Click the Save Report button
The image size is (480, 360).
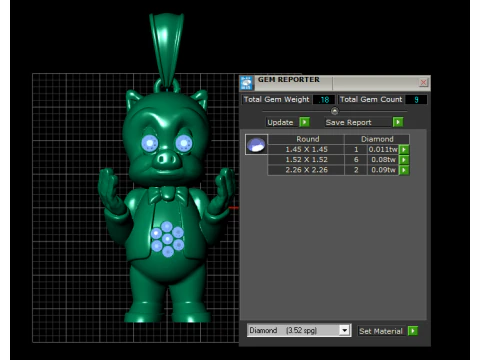point(358,122)
